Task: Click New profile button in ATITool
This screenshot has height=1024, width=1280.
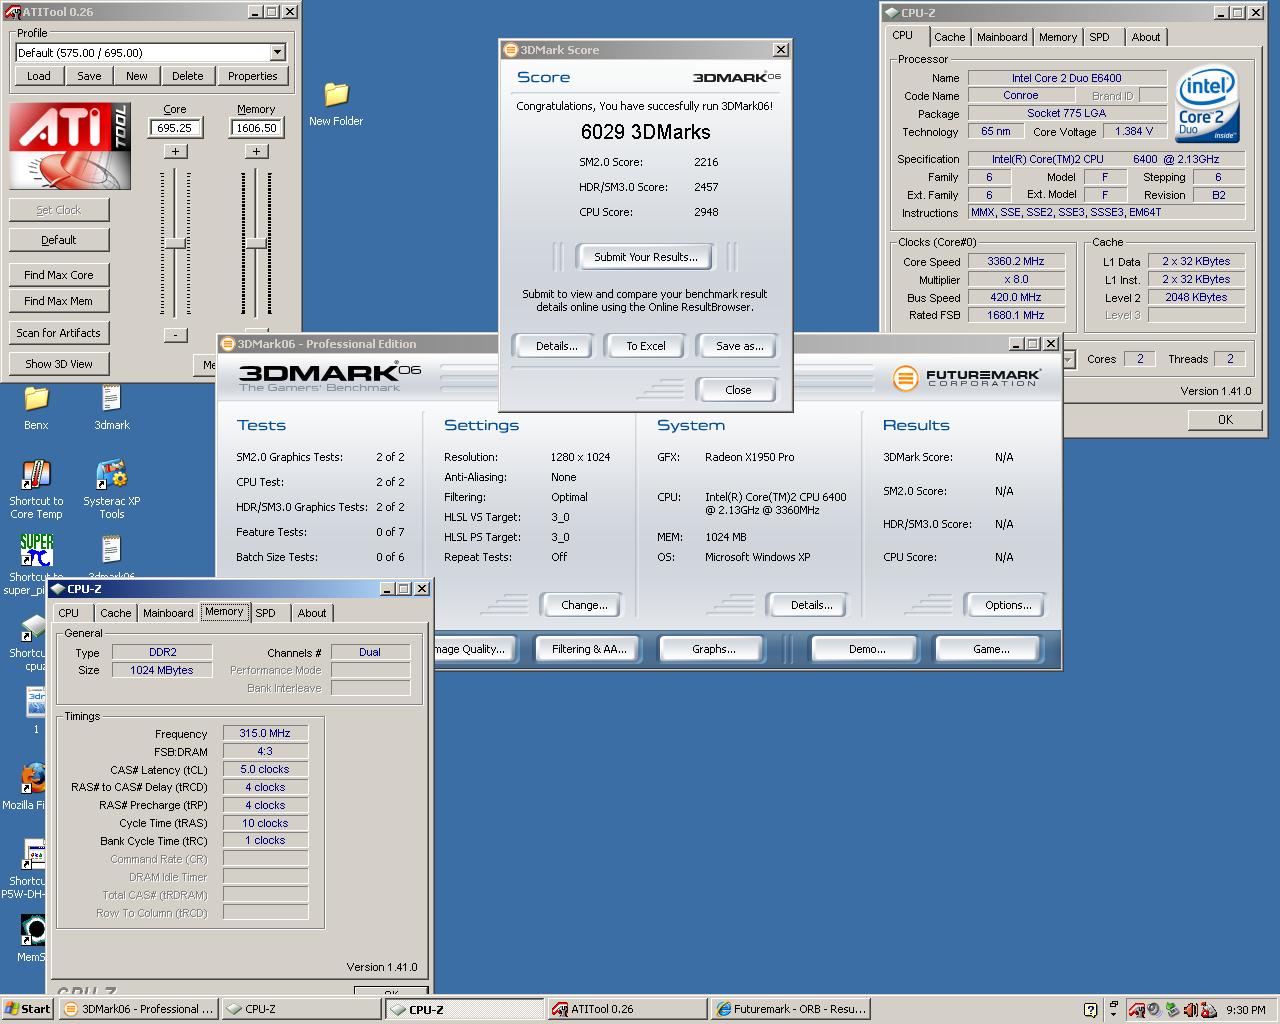Action: (137, 76)
